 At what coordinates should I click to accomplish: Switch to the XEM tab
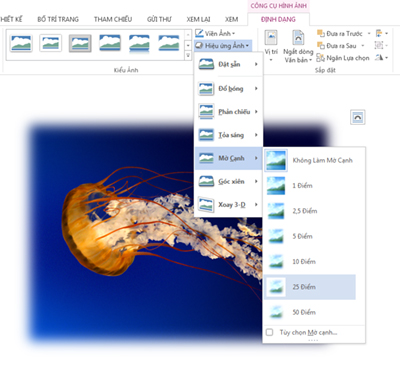pyautogui.click(x=231, y=19)
